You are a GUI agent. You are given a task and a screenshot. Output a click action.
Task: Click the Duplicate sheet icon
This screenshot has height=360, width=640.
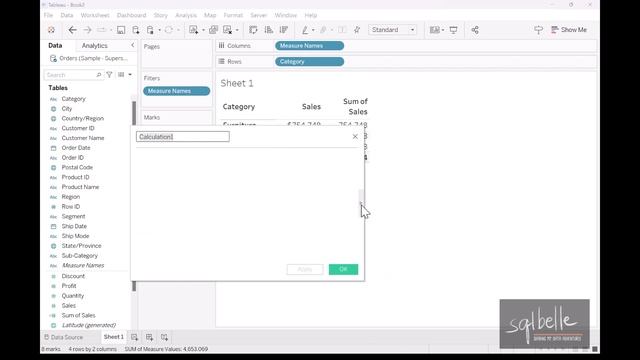tap(213, 30)
